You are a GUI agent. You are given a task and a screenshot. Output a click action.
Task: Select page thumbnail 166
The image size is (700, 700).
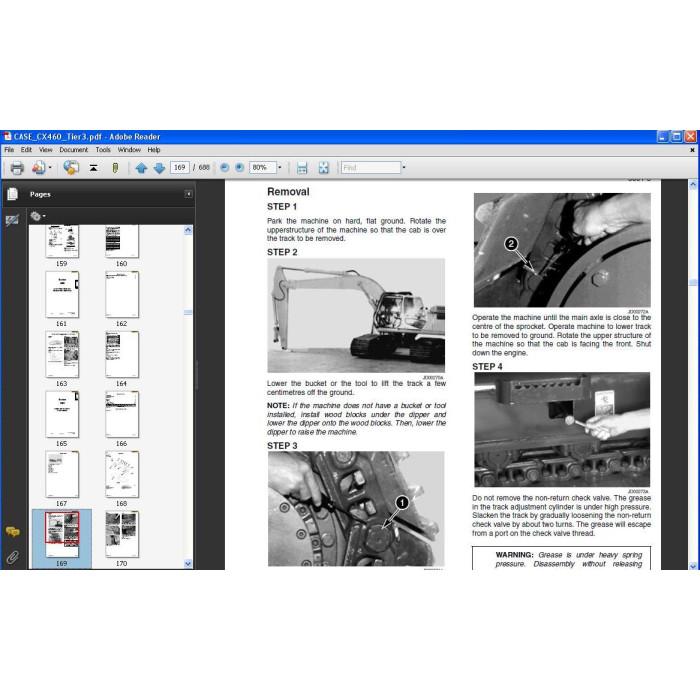pos(122,414)
